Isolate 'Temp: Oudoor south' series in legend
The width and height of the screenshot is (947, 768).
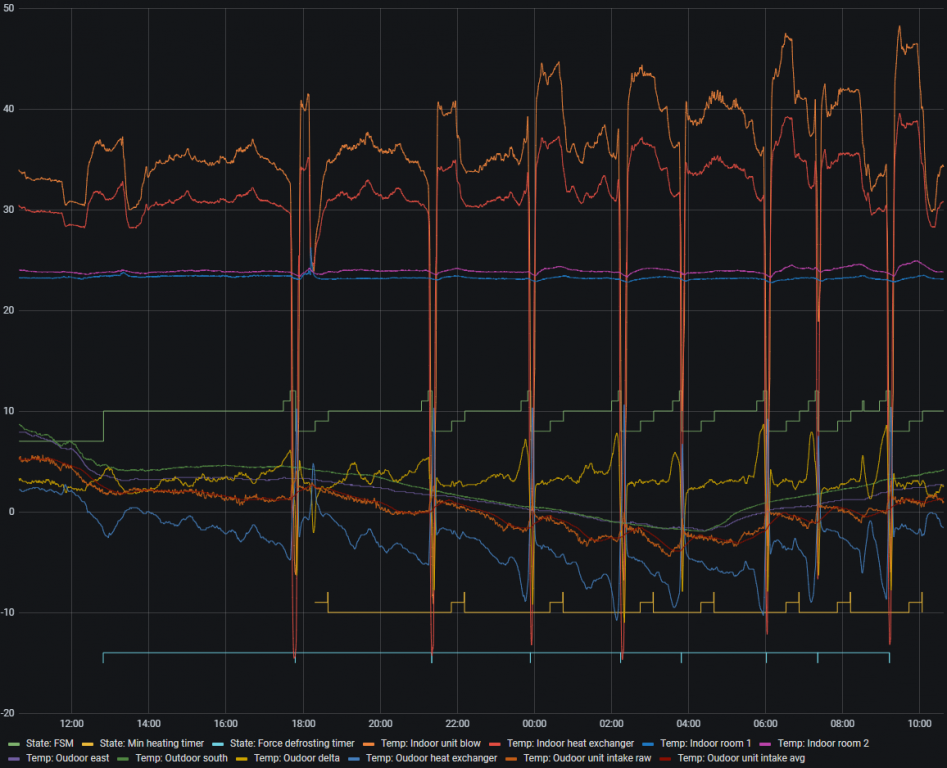point(177,759)
